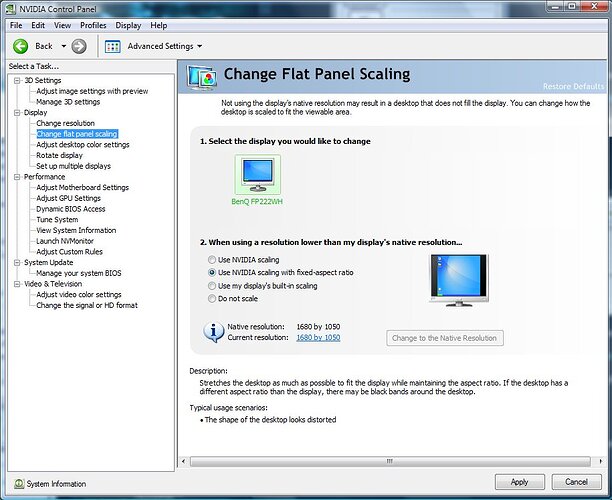
Task: Open the Help menu
Action: [158, 24]
